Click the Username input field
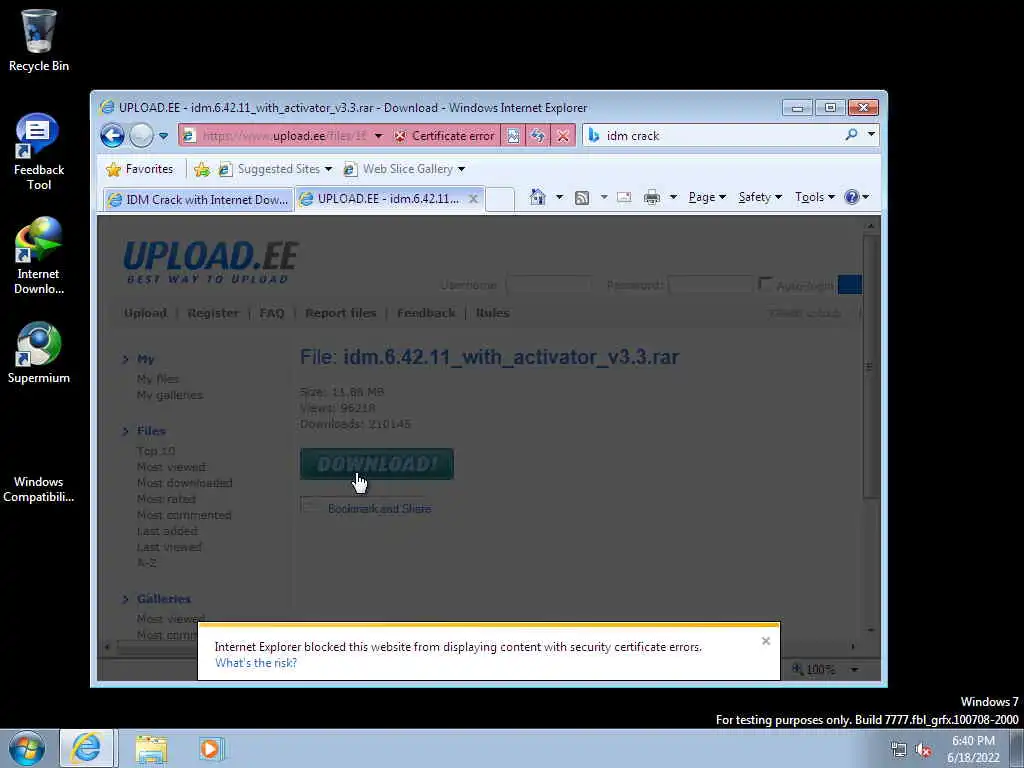This screenshot has height=768, width=1024. (x=548, y=285)
